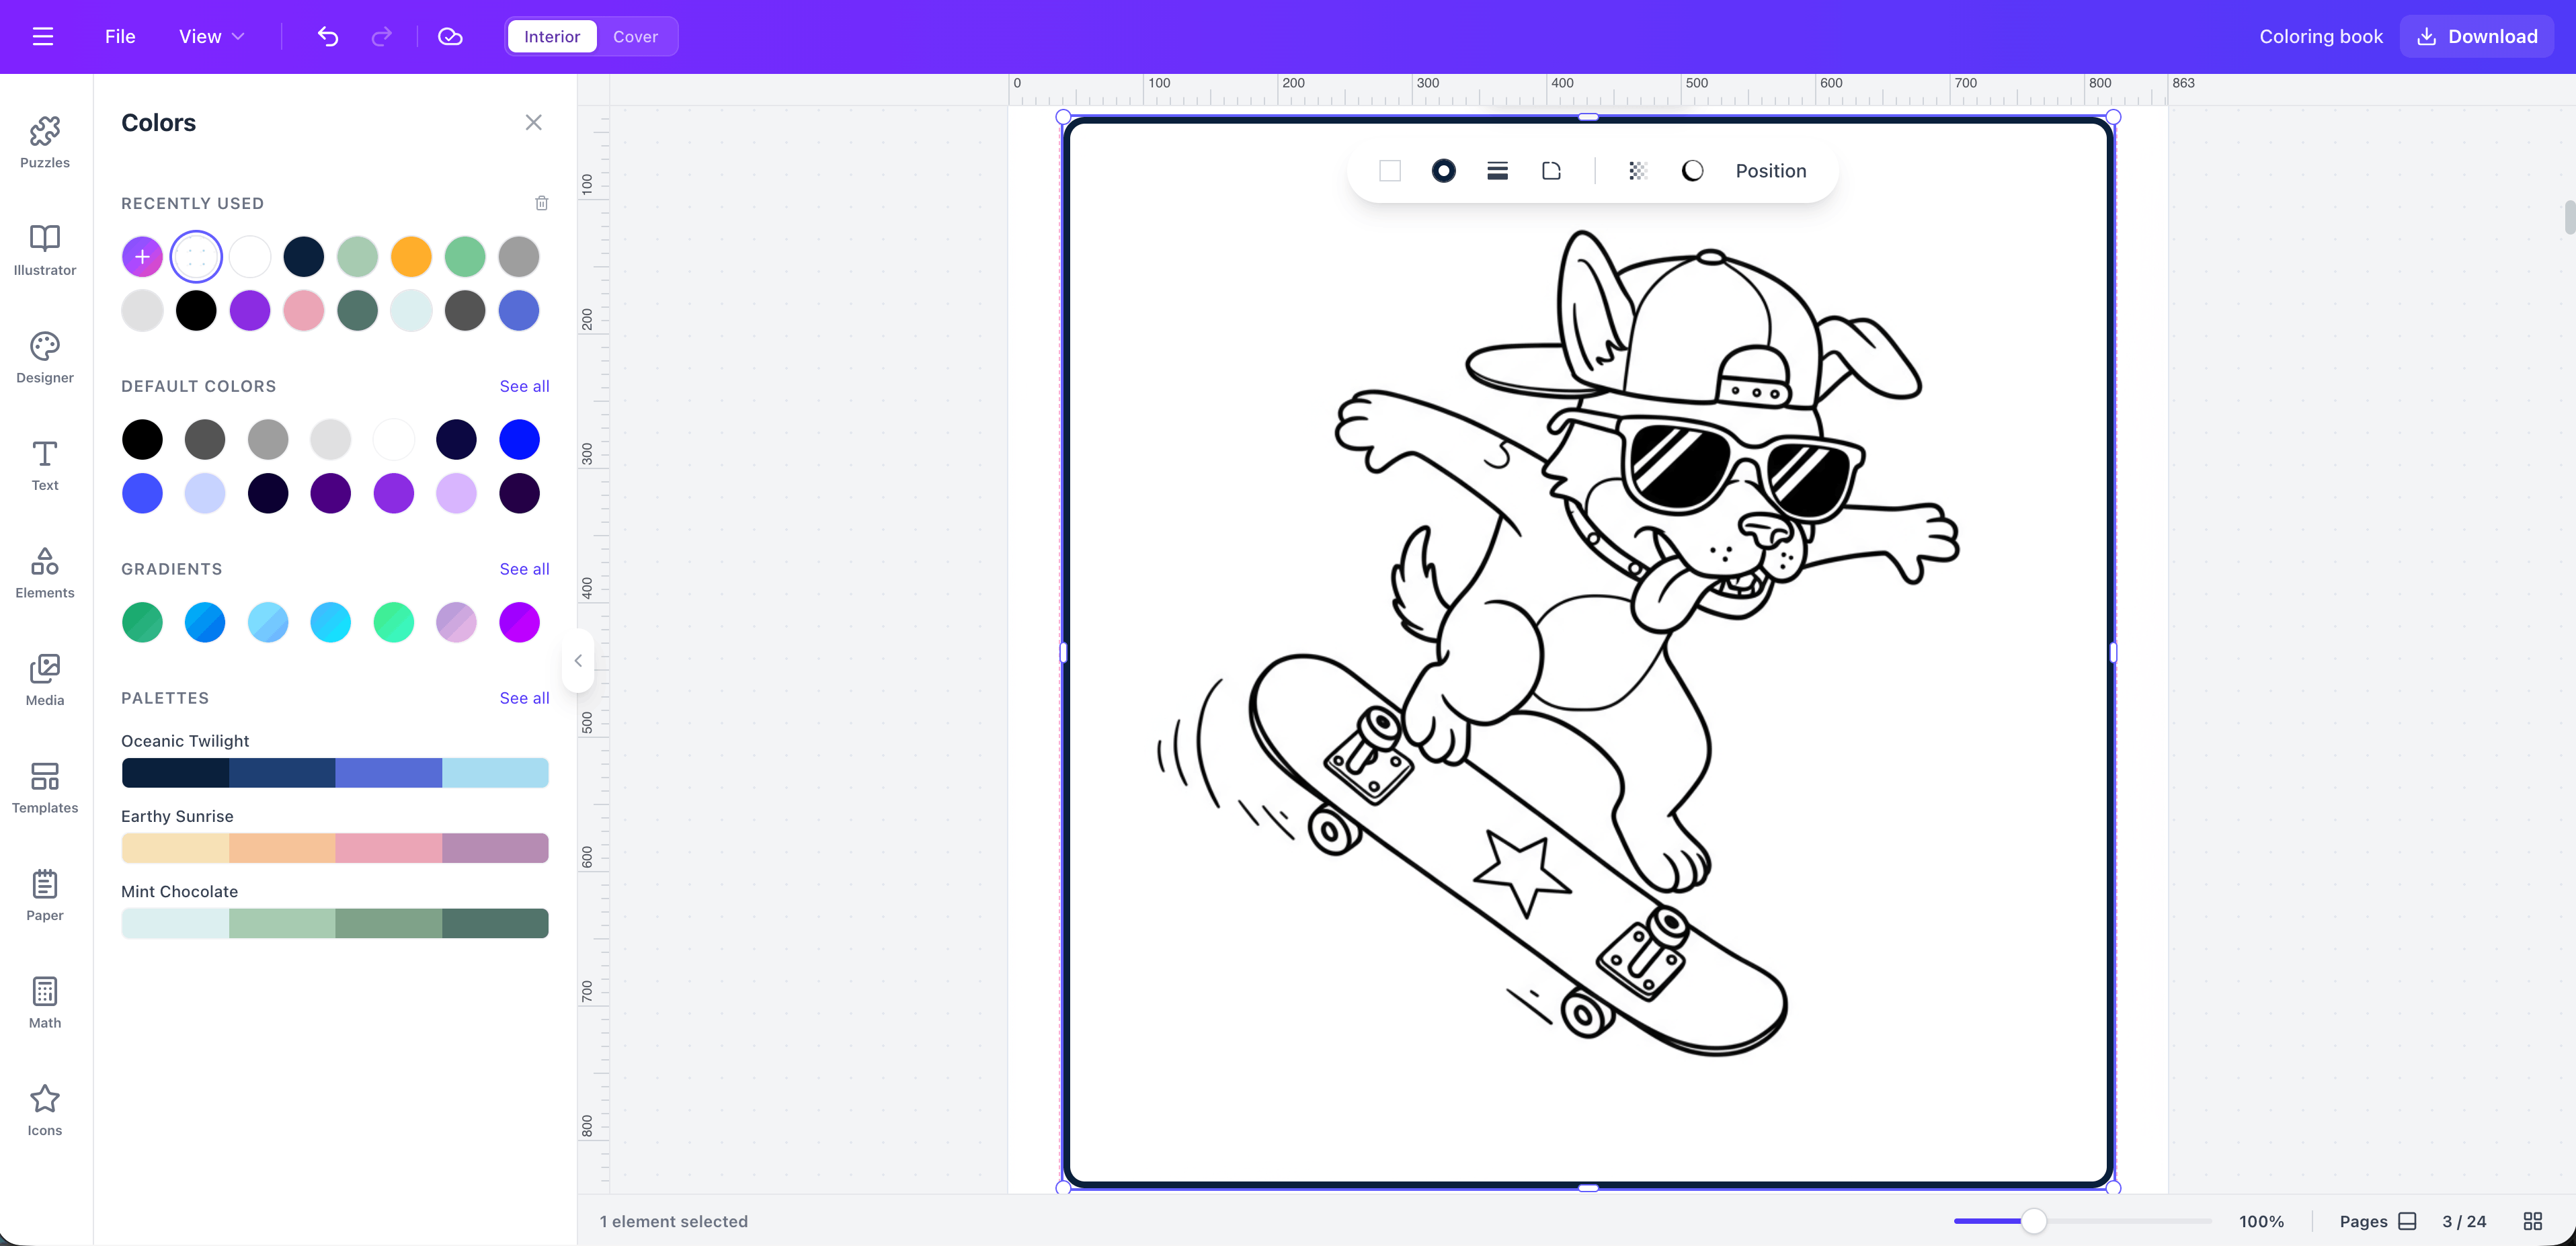This screenshot has width=2576, height=1246.
Task: Select the orange swatch in Recently Used
Action: [x=411, y=256]
